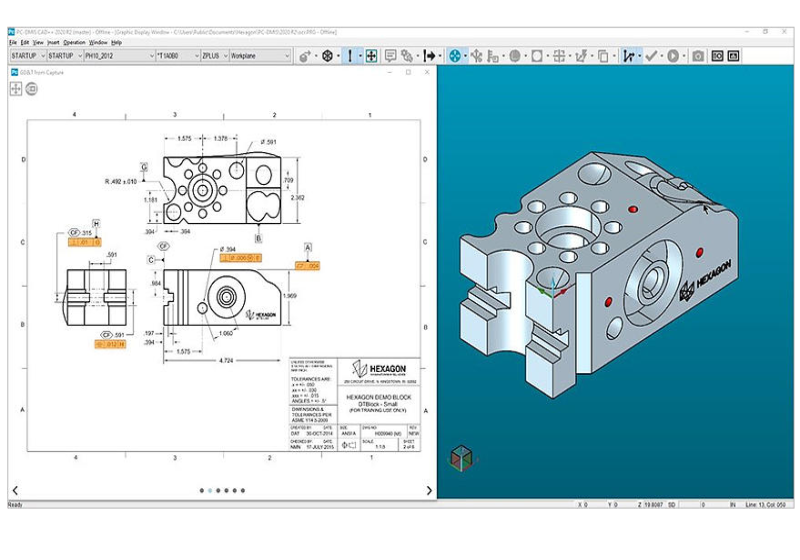
Task: Open the Operation menu
Action: click(x=75, y=43)
